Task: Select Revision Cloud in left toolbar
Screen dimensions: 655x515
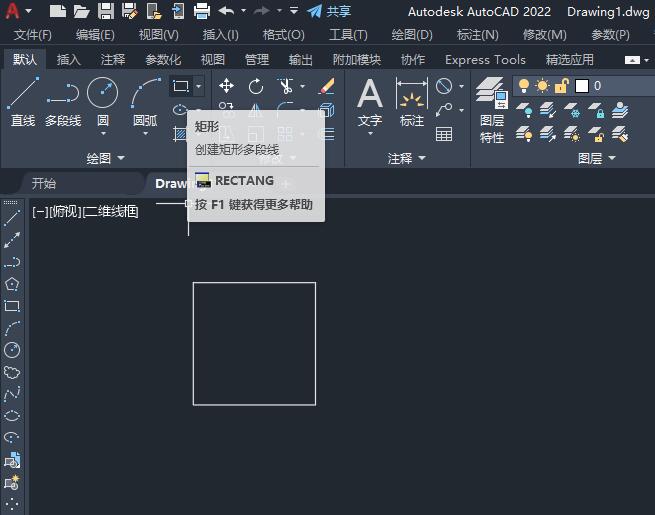Action: tap(12, 372)
